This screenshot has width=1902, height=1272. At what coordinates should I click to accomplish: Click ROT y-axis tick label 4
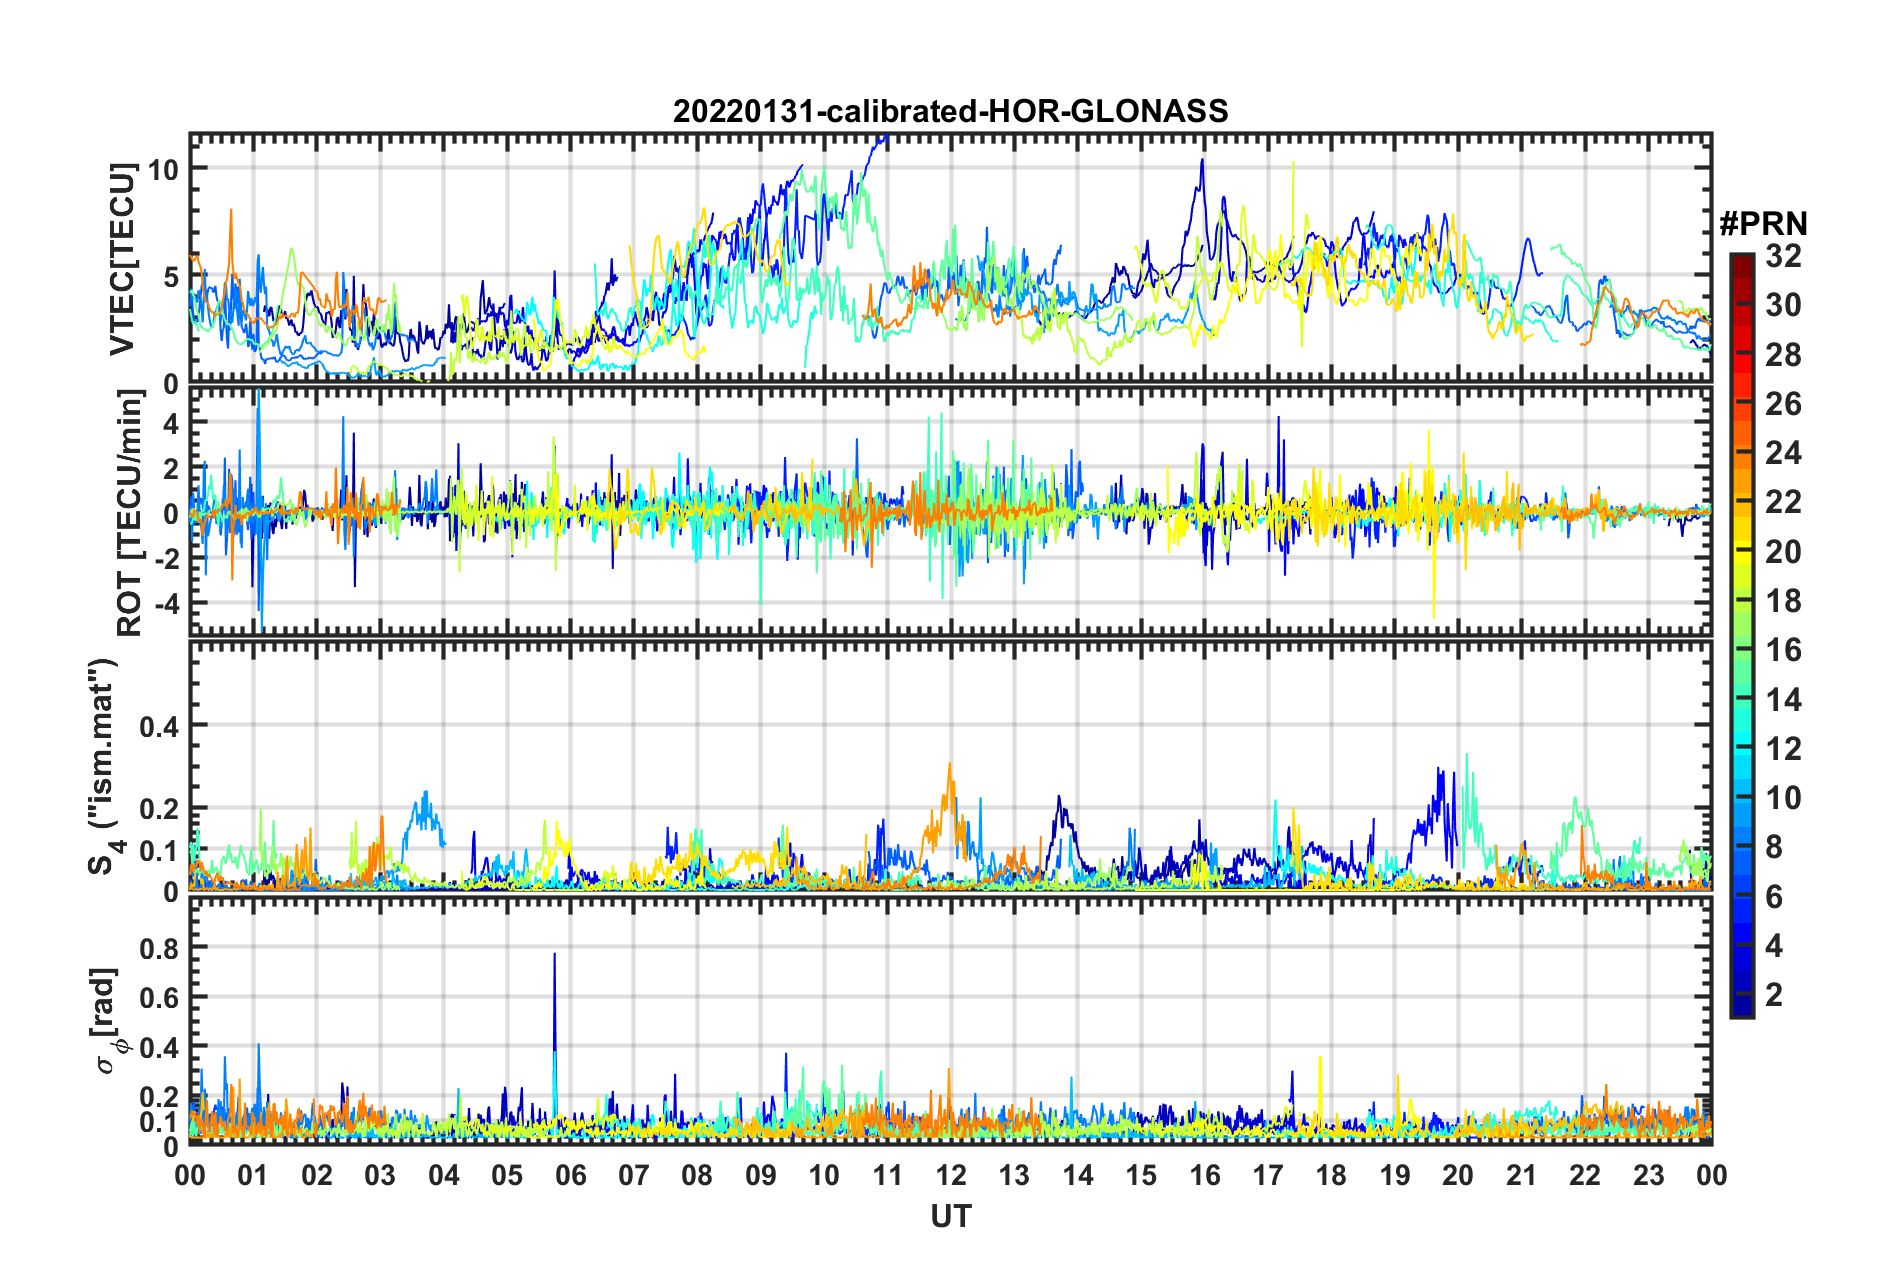171,423
